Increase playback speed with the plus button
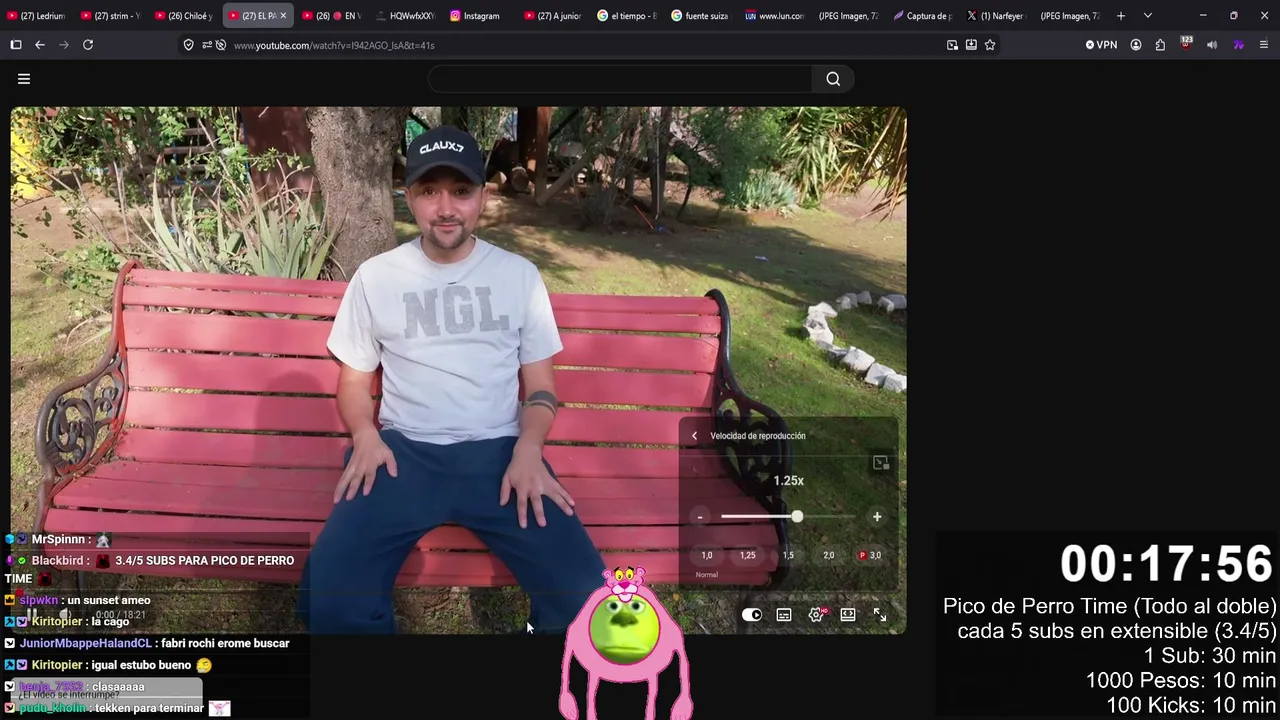The width and height of the screenshot is (1280, 720). tap(877, 517)
